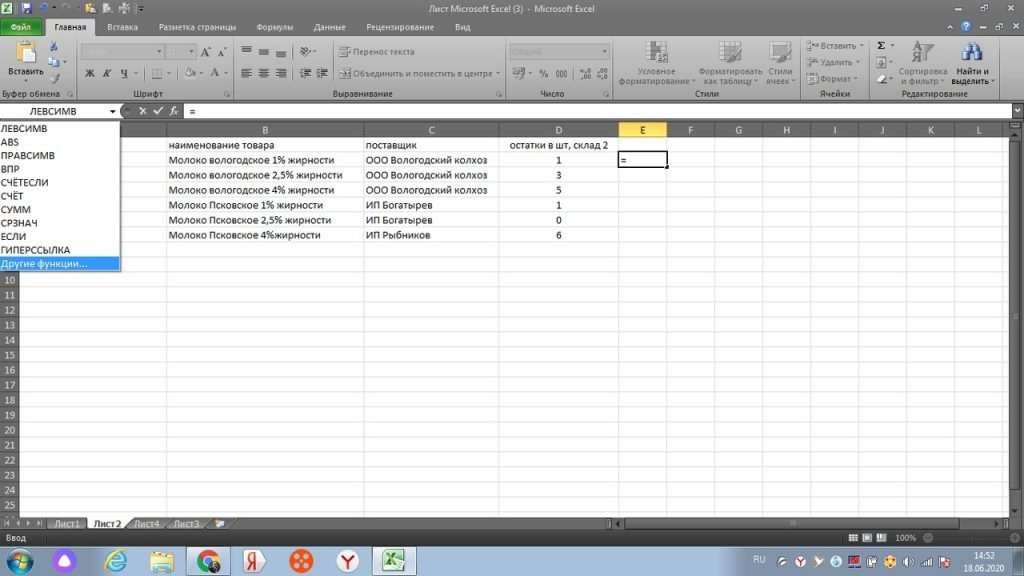Click the increase indent icon

point(322,74)
